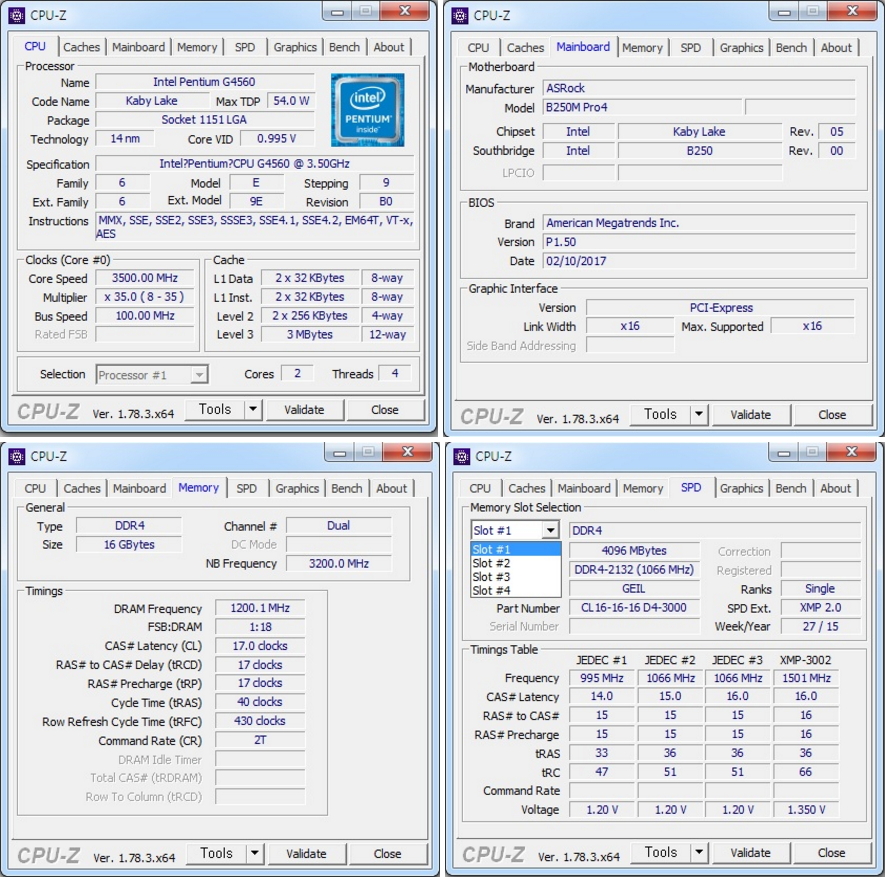Click Validate in CPU window
885x877 pixels.
pos(304,410)
